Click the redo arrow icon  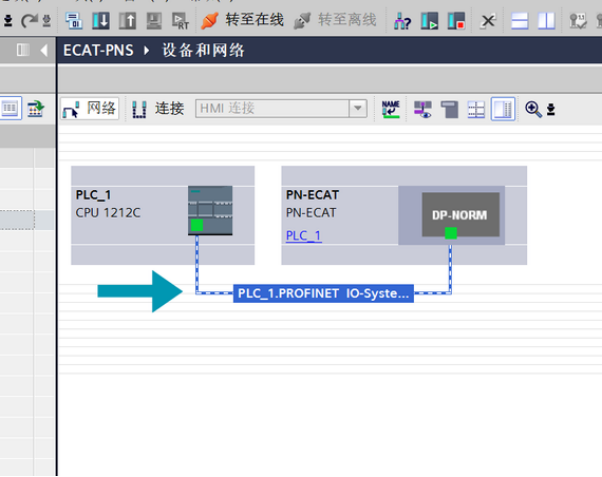click(29, 20)
